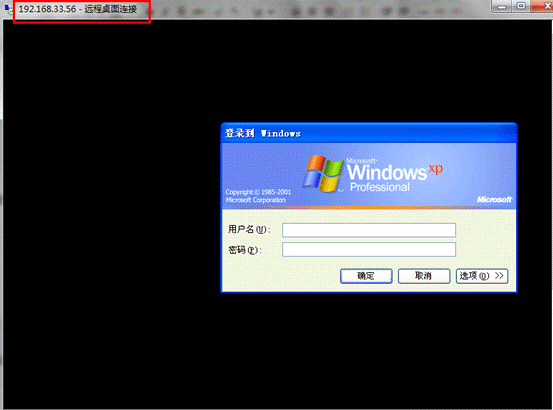The width and height of the screenshot is (553, 410).
Task: Click the 用户名(U) label
Action: pos(249,230)
